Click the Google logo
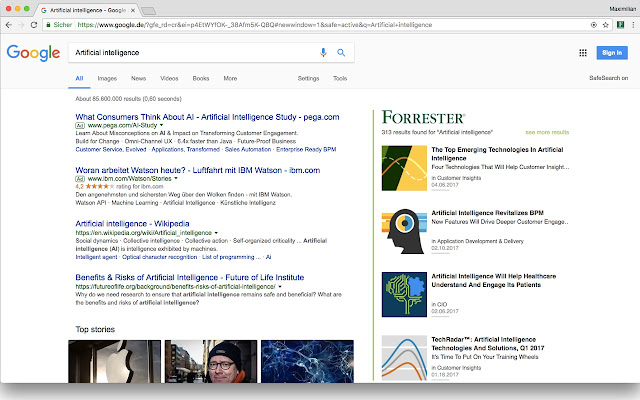640x400 pixels. (x=33, y=53)
